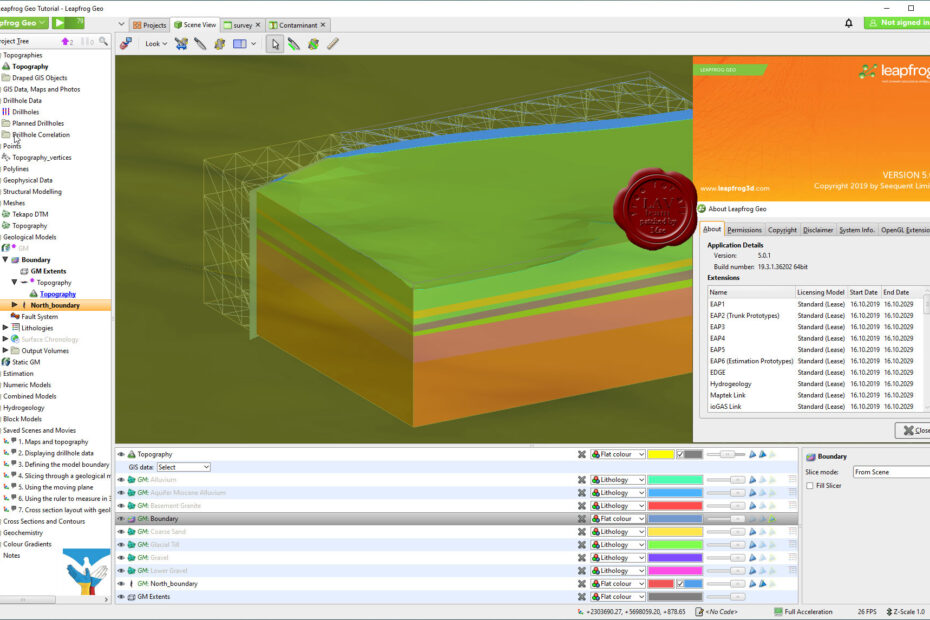Click the project tree search magnifier
The image size is (930, 620).
pos(104,41)
